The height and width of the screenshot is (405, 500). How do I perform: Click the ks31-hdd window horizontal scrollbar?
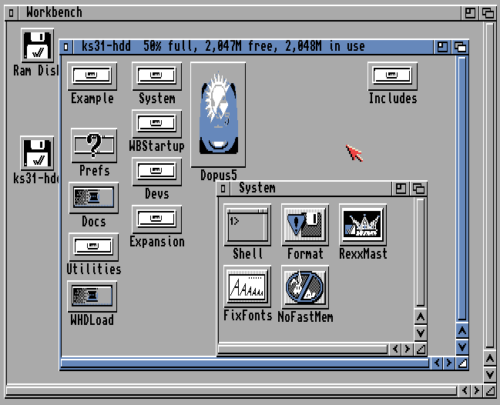(245, 363)
